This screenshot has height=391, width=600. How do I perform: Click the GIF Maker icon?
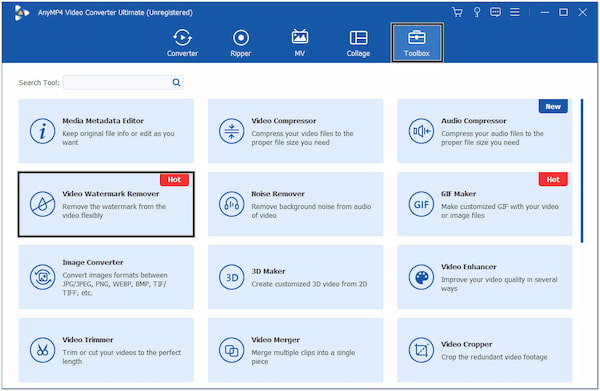(x=421, y=204)
